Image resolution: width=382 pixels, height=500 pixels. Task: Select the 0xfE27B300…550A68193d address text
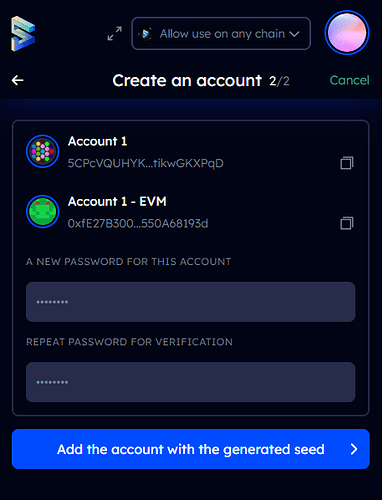click(x=138, y=223)
